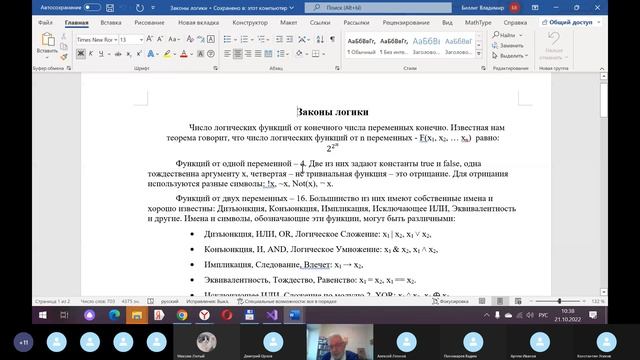Screen dimensions: 640x360
Task: Click the Format Painter brush icon
Action: (x=64, y=57)
